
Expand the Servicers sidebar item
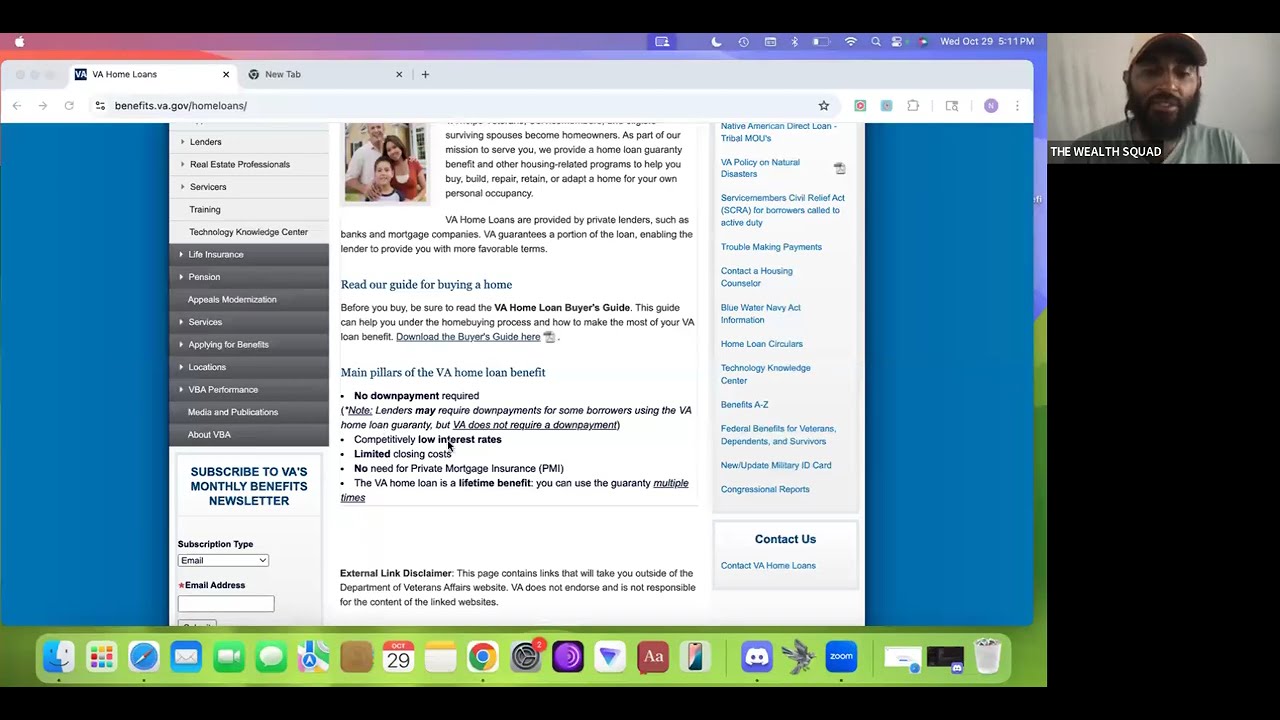(x=183, y=187)
